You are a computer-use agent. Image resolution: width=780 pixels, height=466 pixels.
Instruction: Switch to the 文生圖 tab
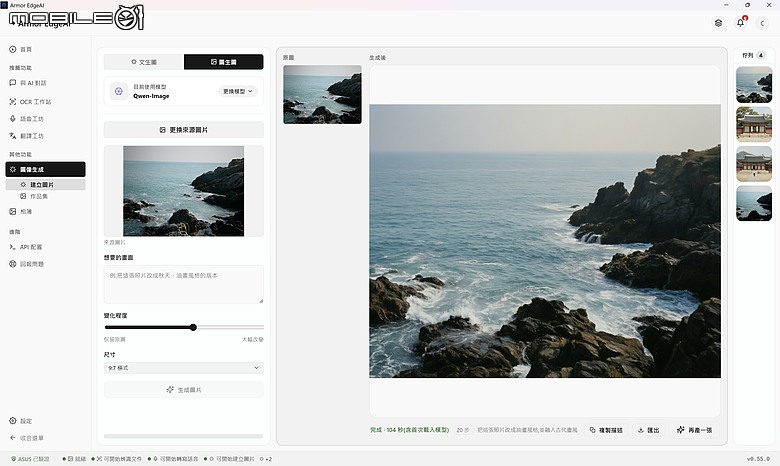[144, 62]
